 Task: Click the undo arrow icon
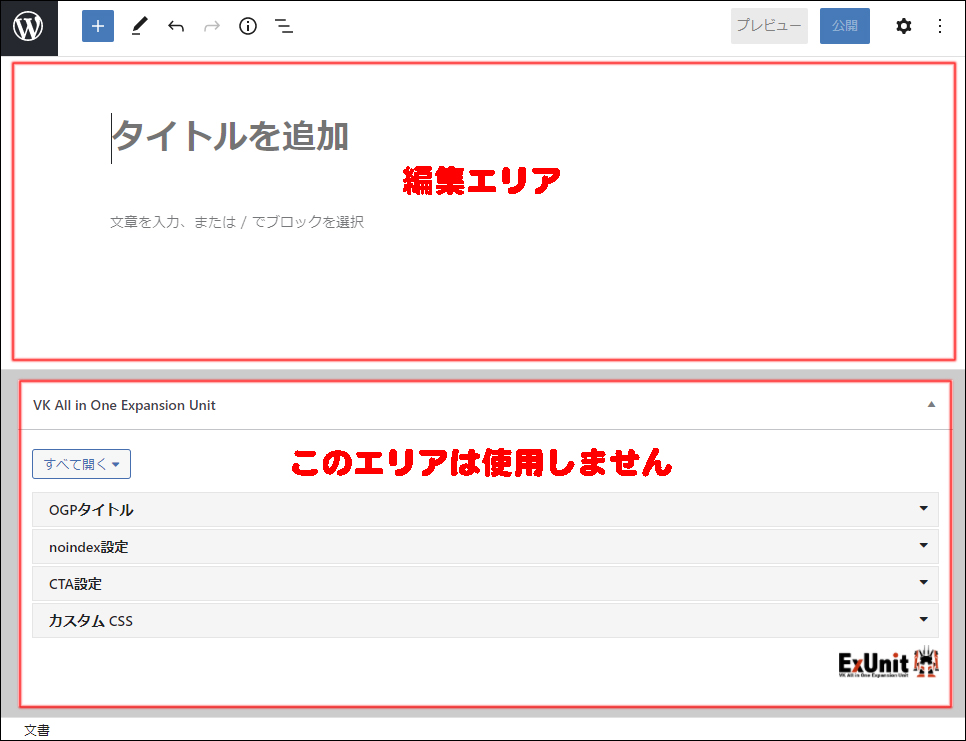tap(176, 27)
